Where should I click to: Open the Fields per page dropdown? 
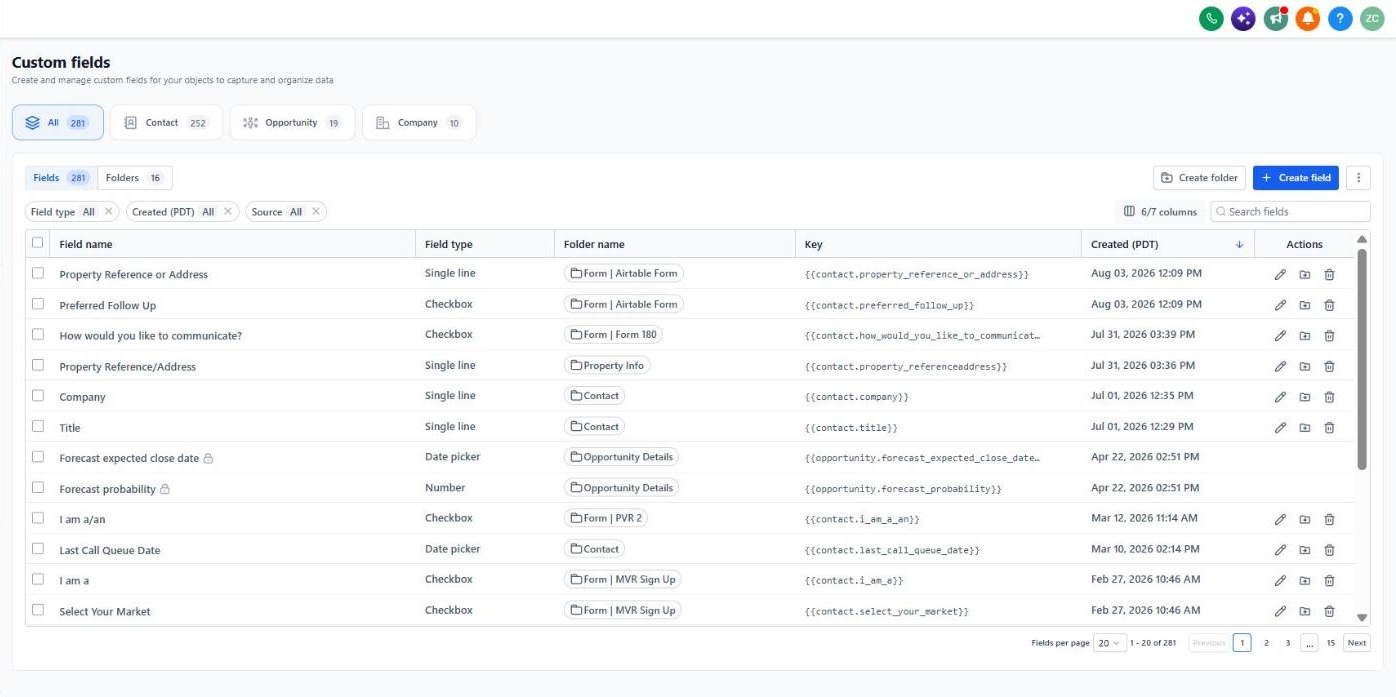tap(1110, 643)
